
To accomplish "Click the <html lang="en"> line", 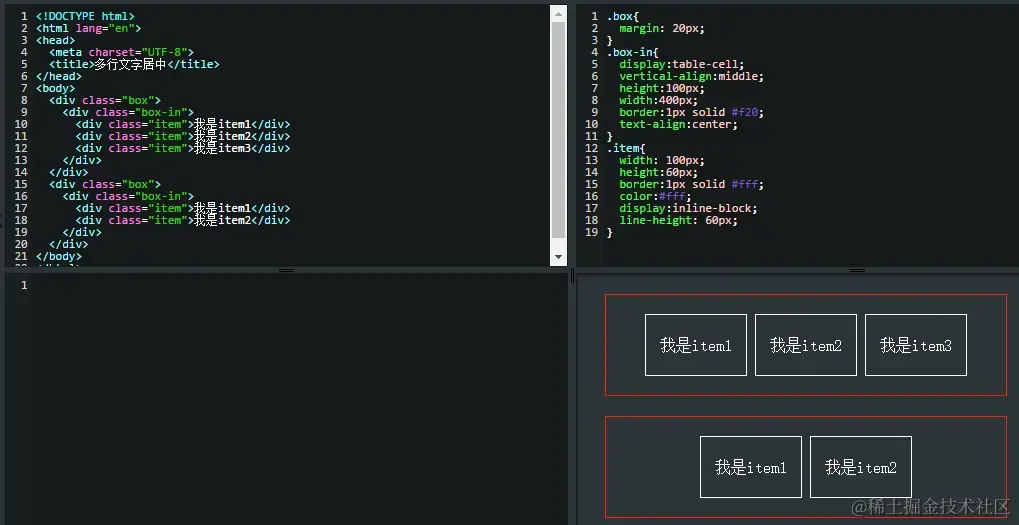I will pos(88,28).
